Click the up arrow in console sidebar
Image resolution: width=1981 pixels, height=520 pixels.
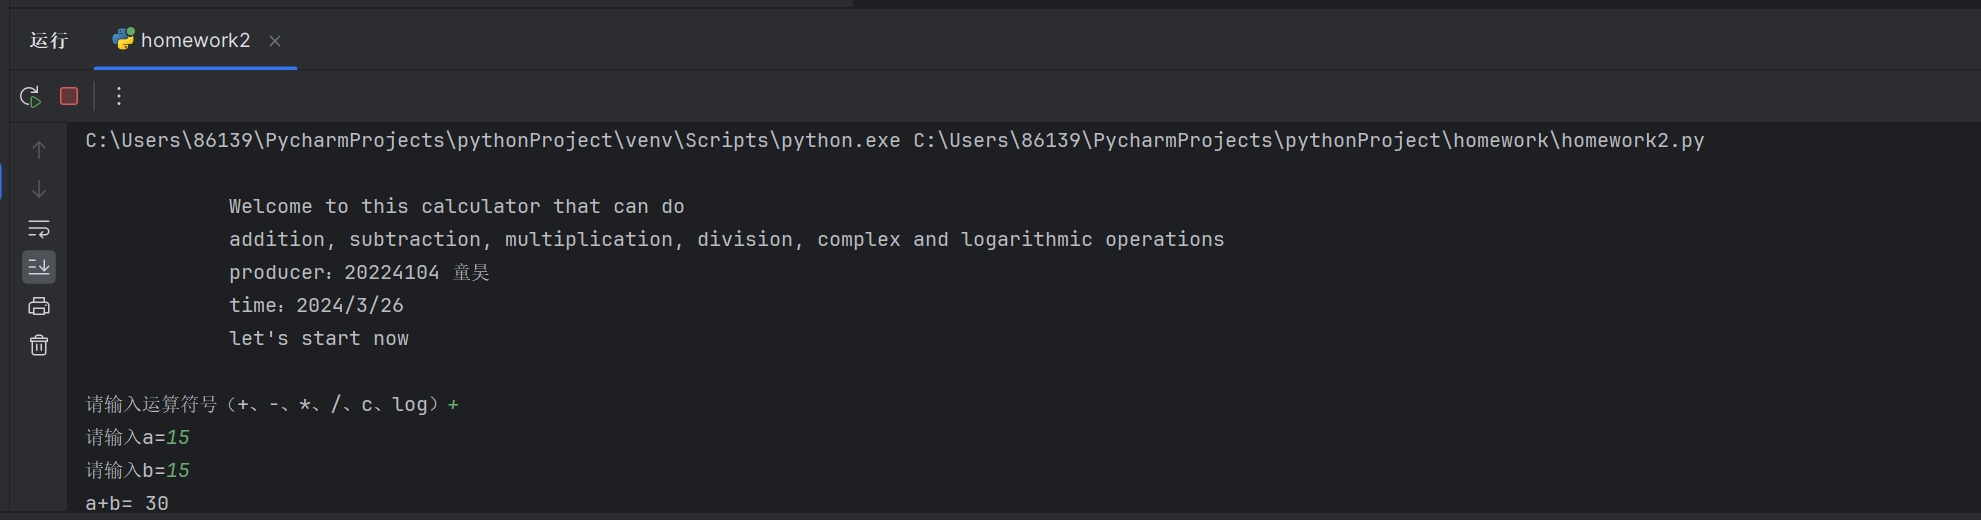(39, 150)
